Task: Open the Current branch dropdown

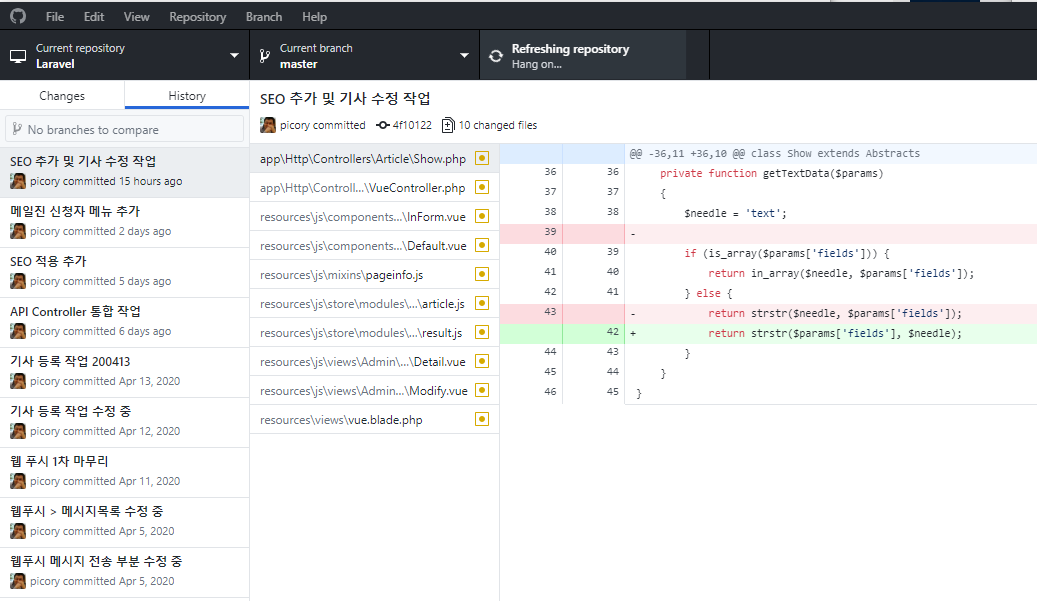Action: pyautogui.click(x=463, y=54)
